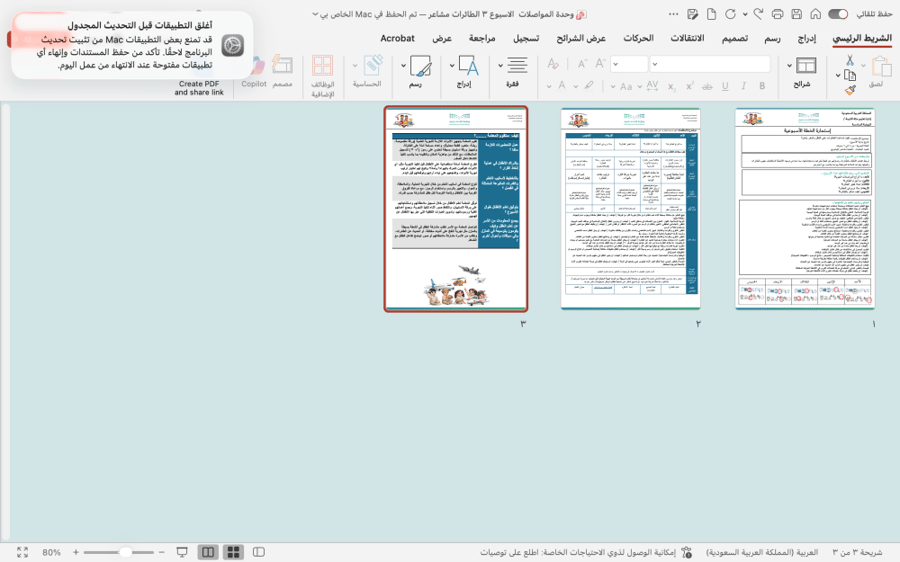Viewport: 900px width, 562px height.
Task: Toggle Strikethrough (ab) formatting
Action: [x=707, y=87]
